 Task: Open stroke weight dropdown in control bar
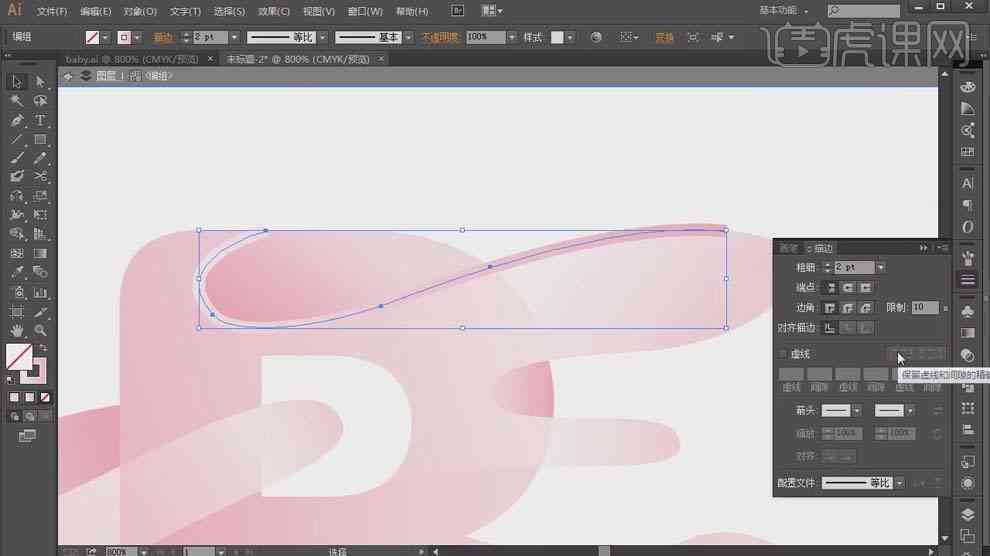click(234, 37)
